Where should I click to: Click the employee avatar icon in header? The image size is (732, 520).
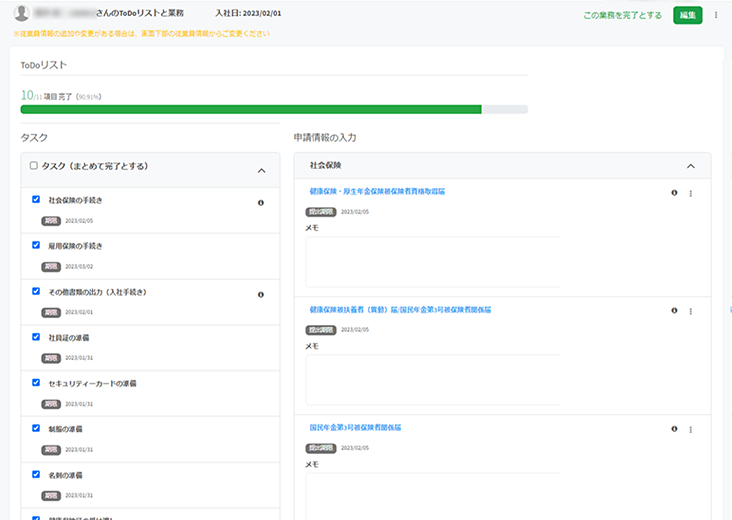coord(18,15)
